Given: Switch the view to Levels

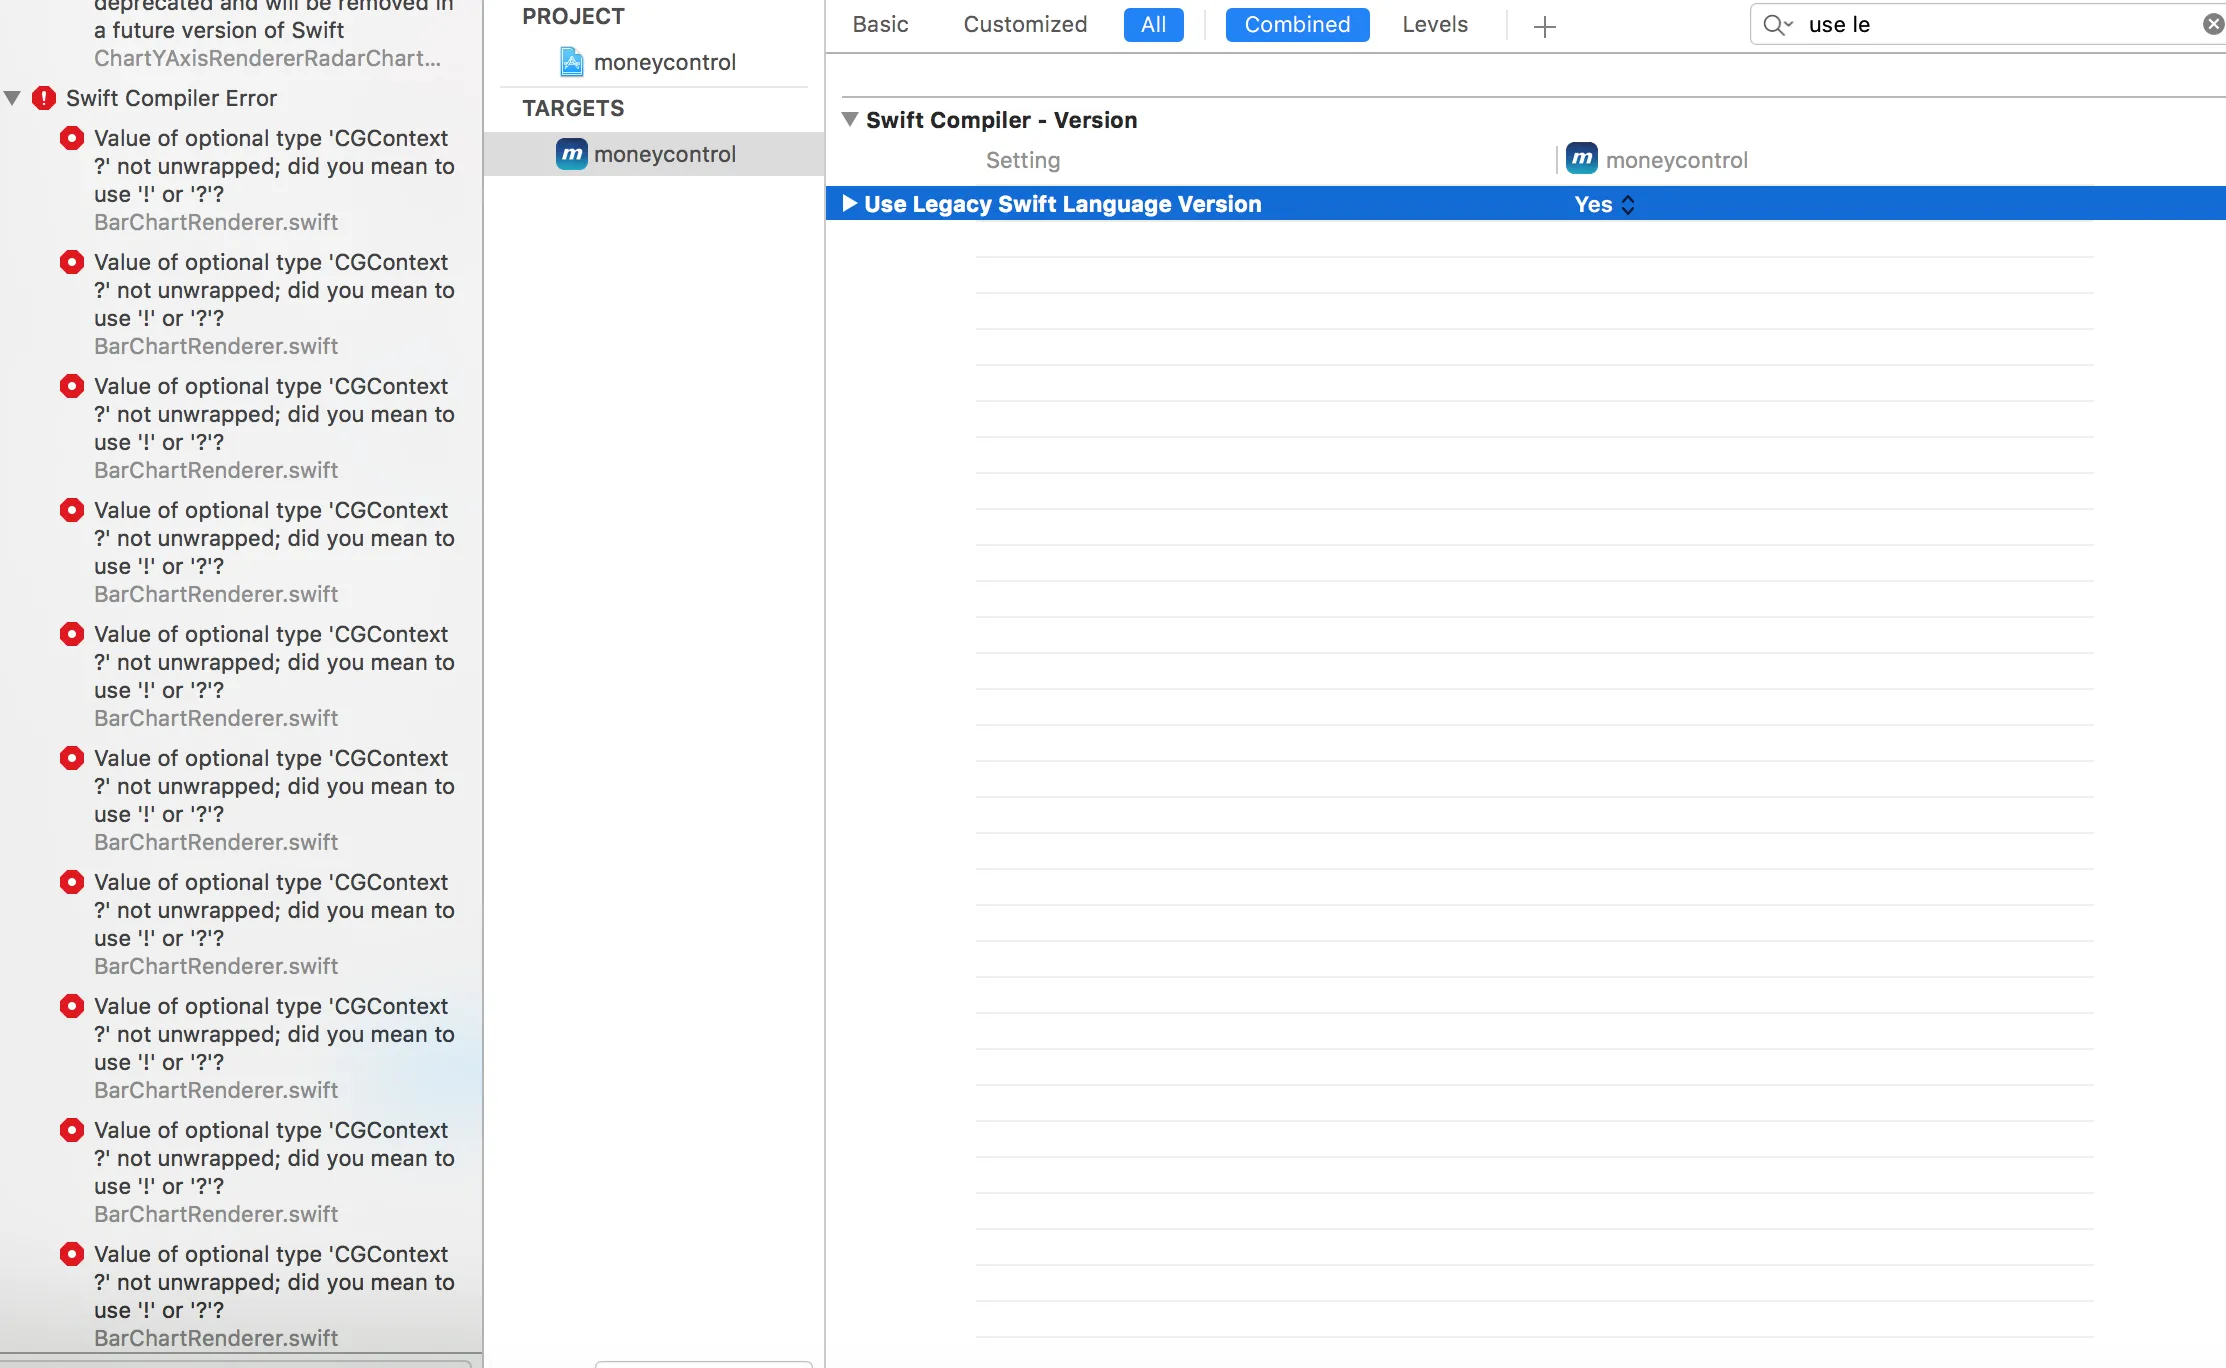Looking at the screenshot, I should [1434, 25].
